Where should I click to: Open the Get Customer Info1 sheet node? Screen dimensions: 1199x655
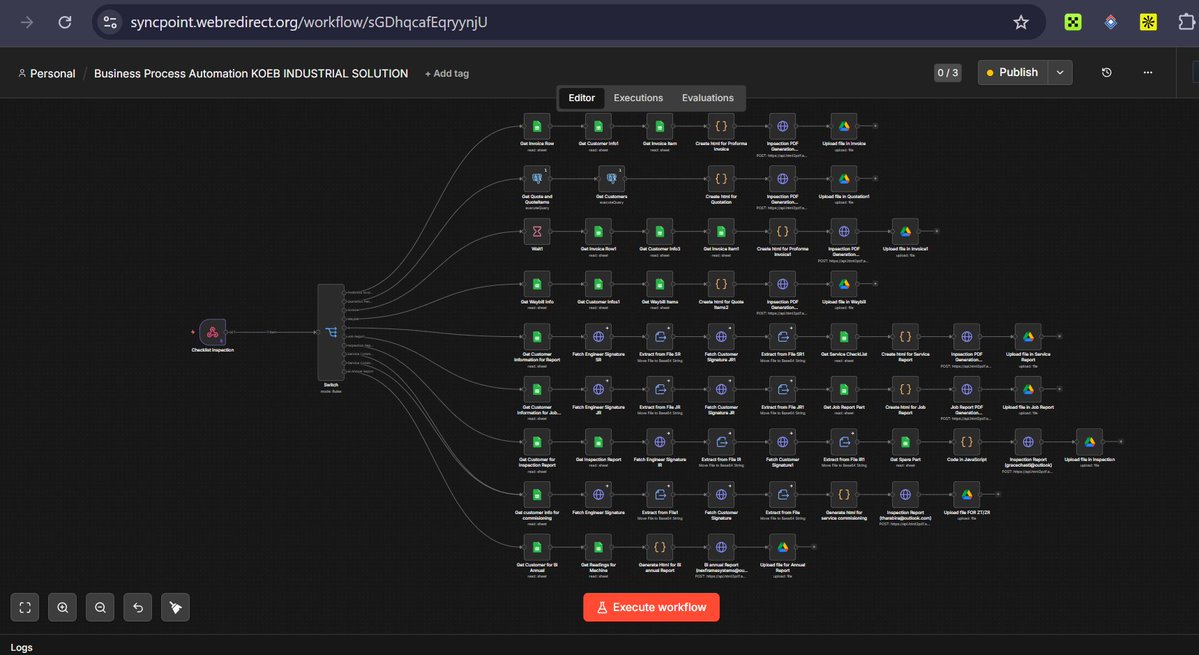[598, 126]
